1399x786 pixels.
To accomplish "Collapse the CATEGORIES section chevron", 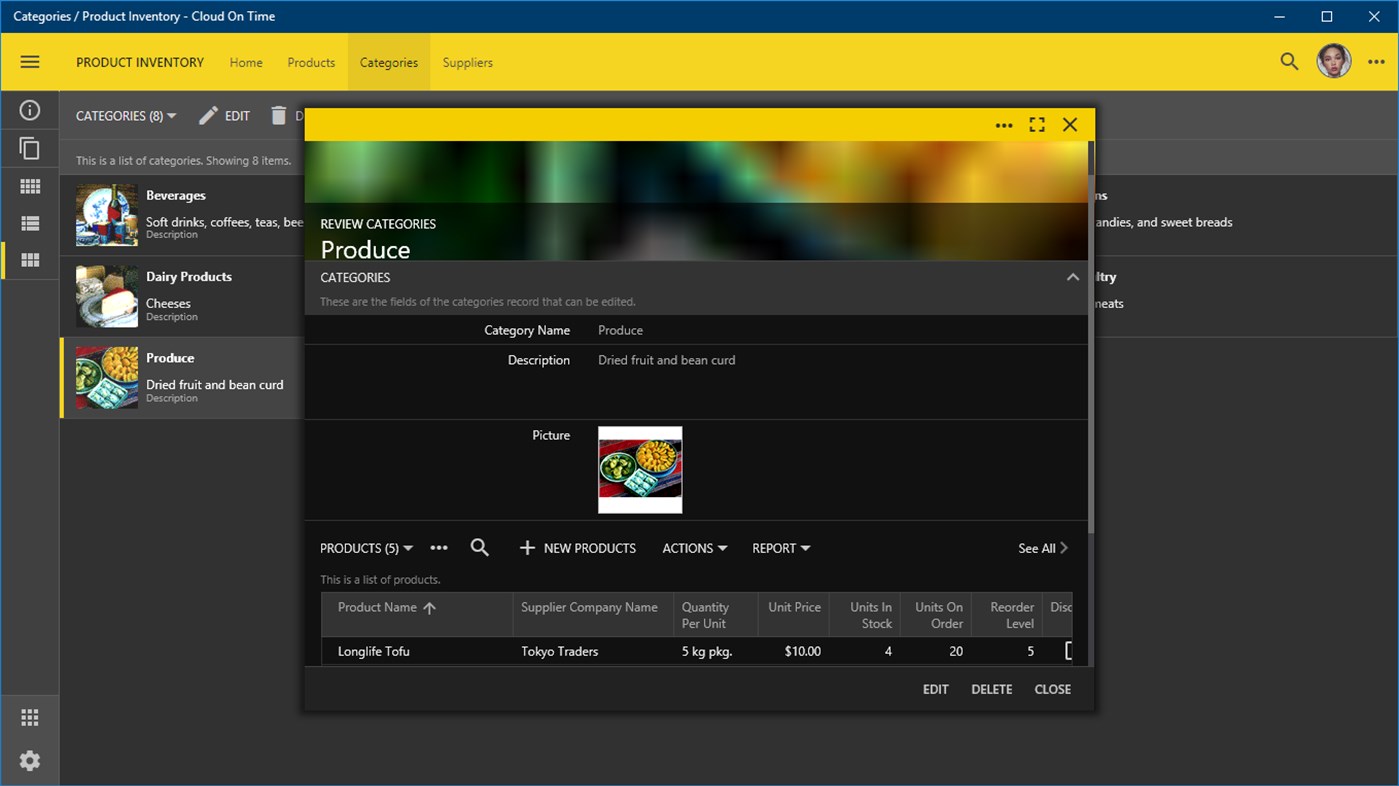I will (1071, 277).
